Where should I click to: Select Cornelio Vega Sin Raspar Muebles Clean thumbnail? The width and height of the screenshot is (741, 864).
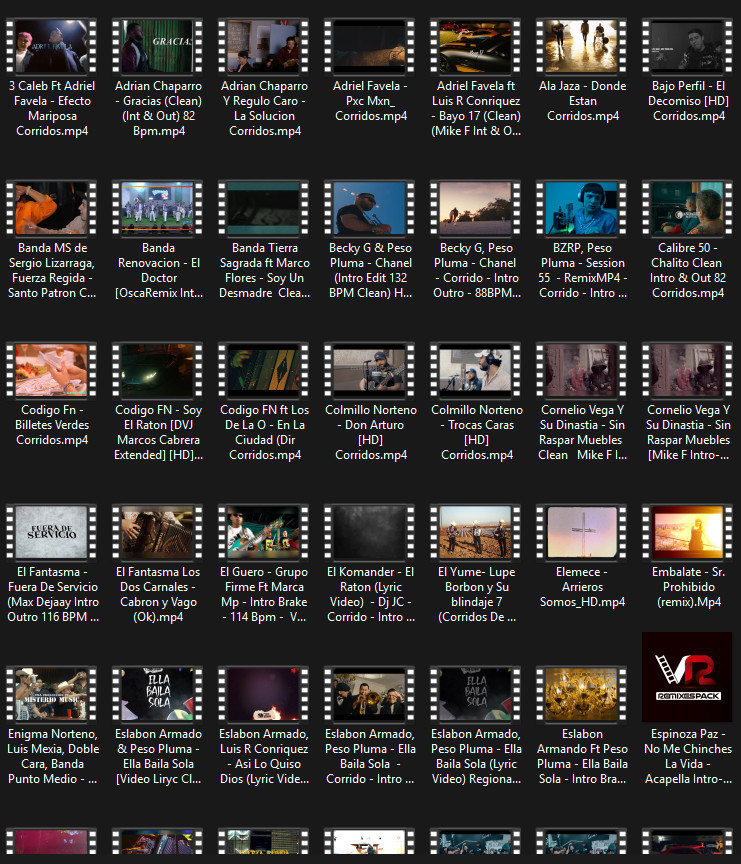click(582, 370)
